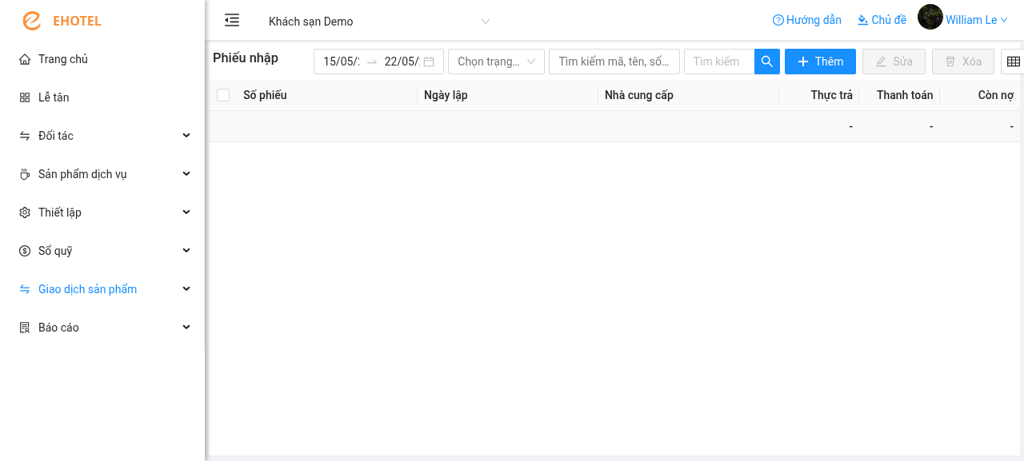Viewport: 1024px width, 461px height.
Task: Click the Lễ tân grid icon
Action: (x=25, y=98)
